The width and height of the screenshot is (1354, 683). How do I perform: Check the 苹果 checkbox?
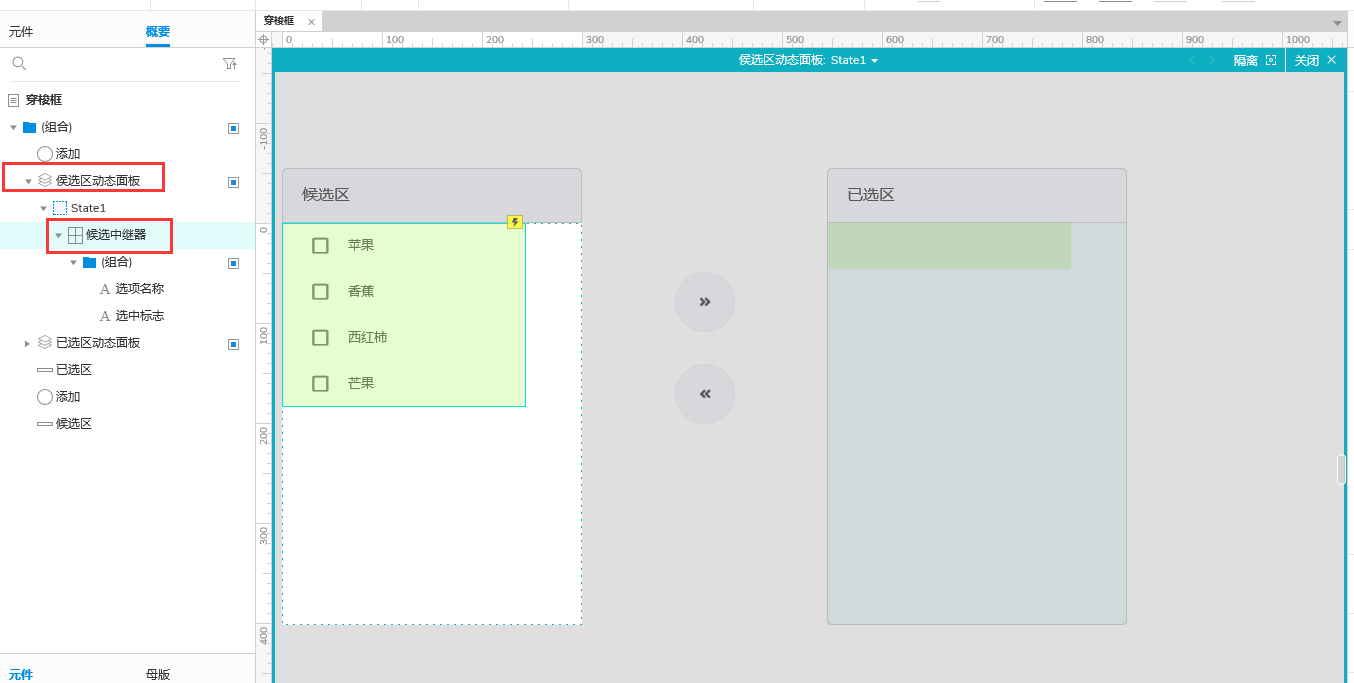click(320, 245)
